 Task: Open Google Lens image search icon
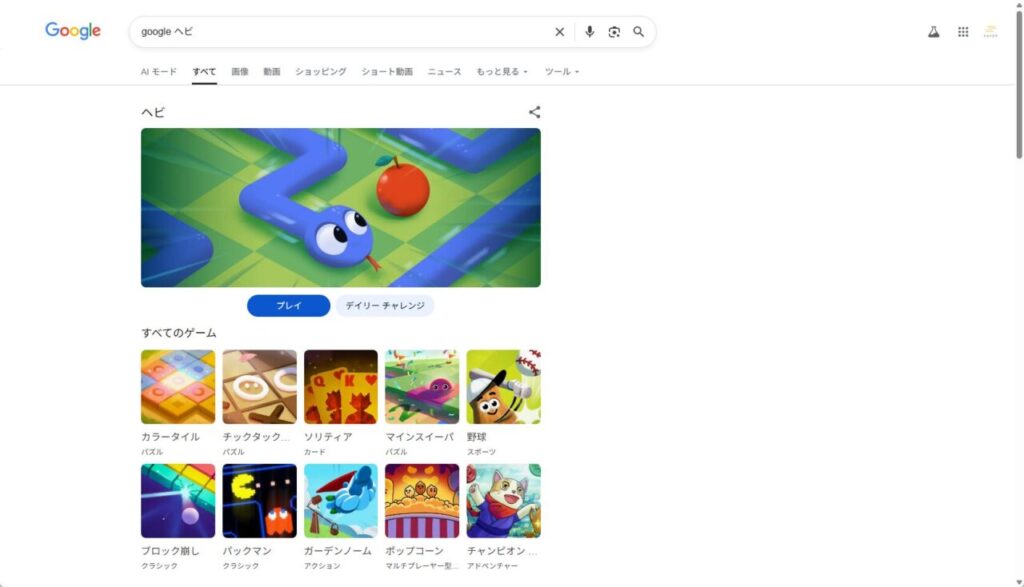pyautogui.click(x=614, y=32)
